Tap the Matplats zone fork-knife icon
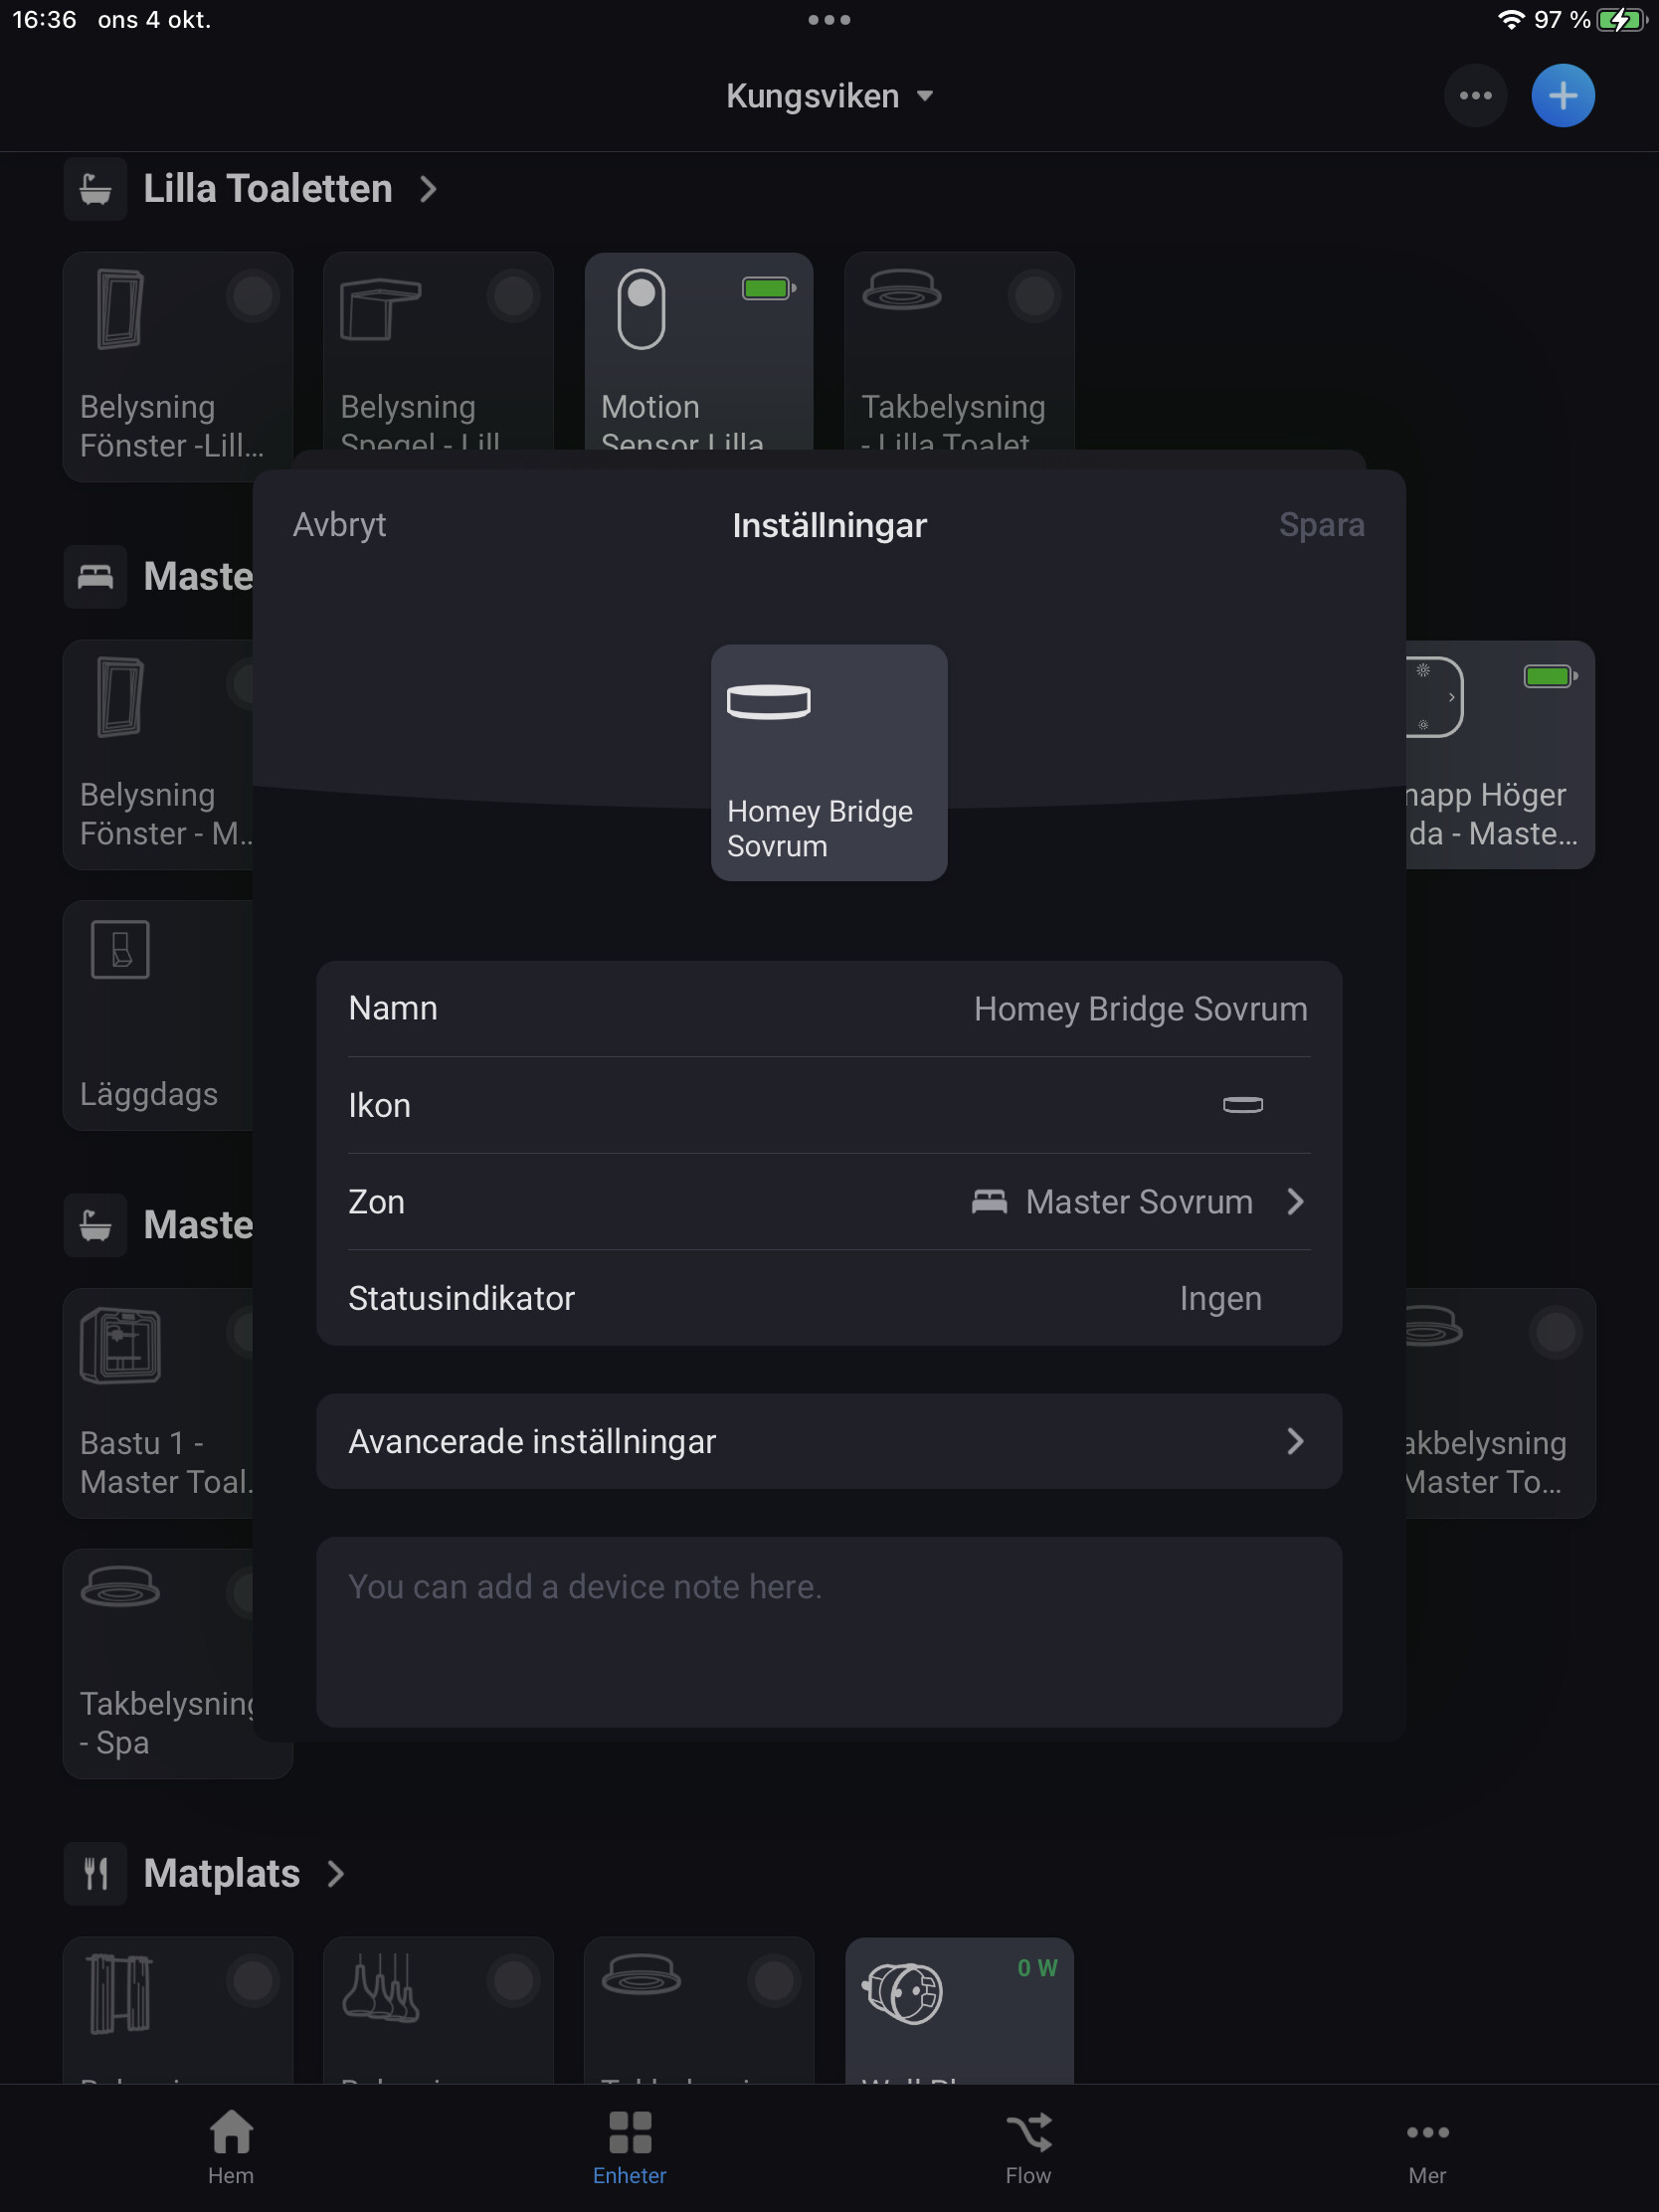The height and width of the screenshot is (2212, 1659). (95, 1873)
